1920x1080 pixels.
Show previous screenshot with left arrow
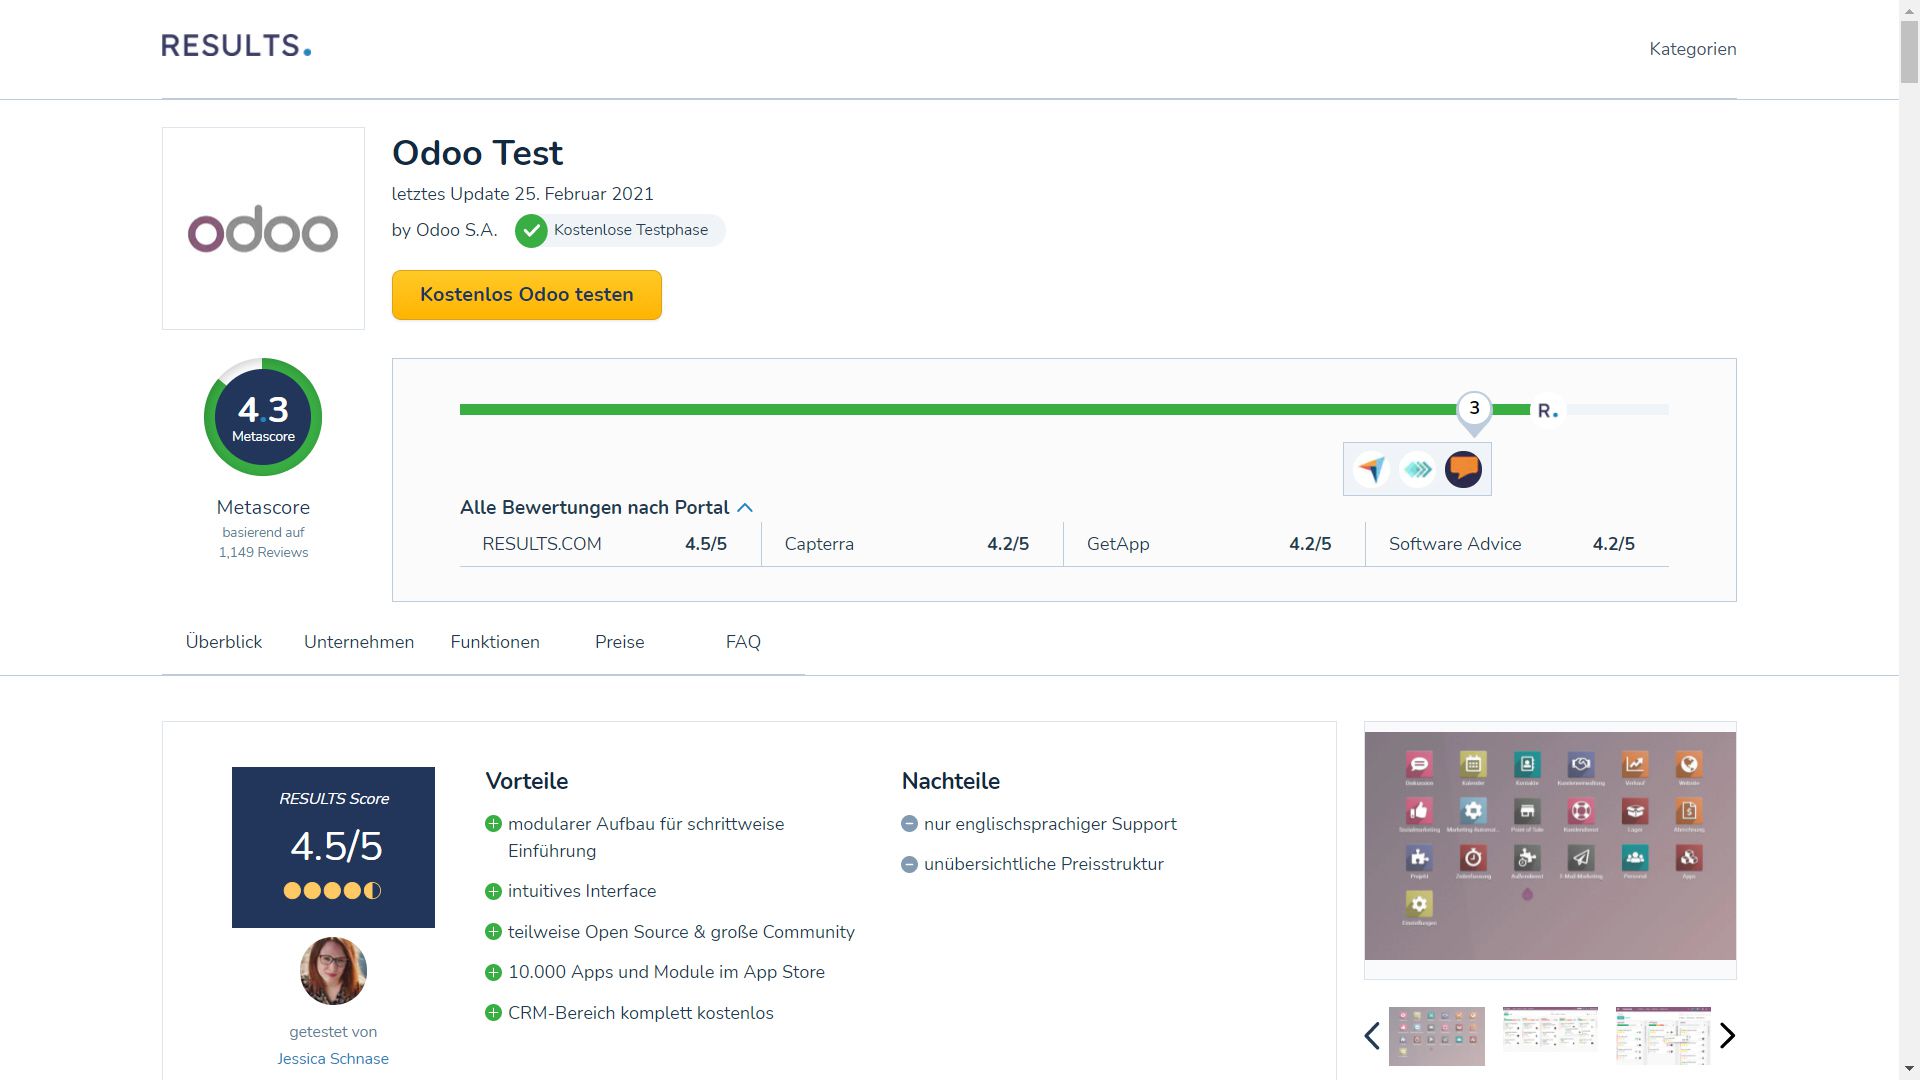pyautogui.click(x=1372, y=1036)
